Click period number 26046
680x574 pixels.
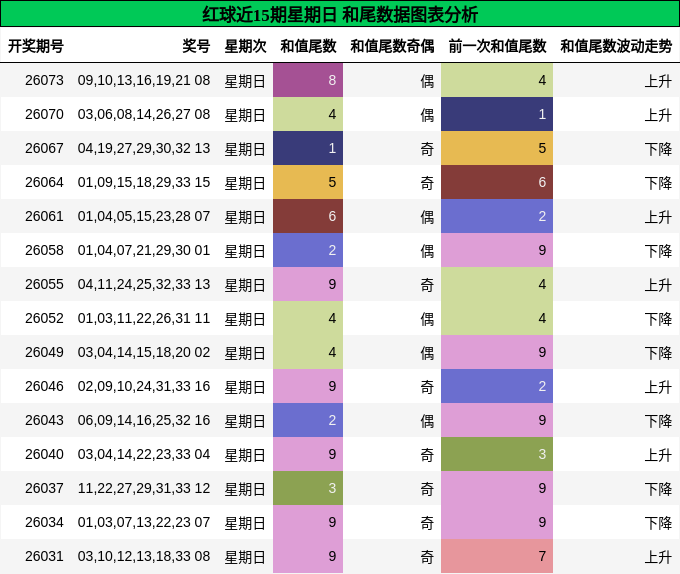(44, 386)
